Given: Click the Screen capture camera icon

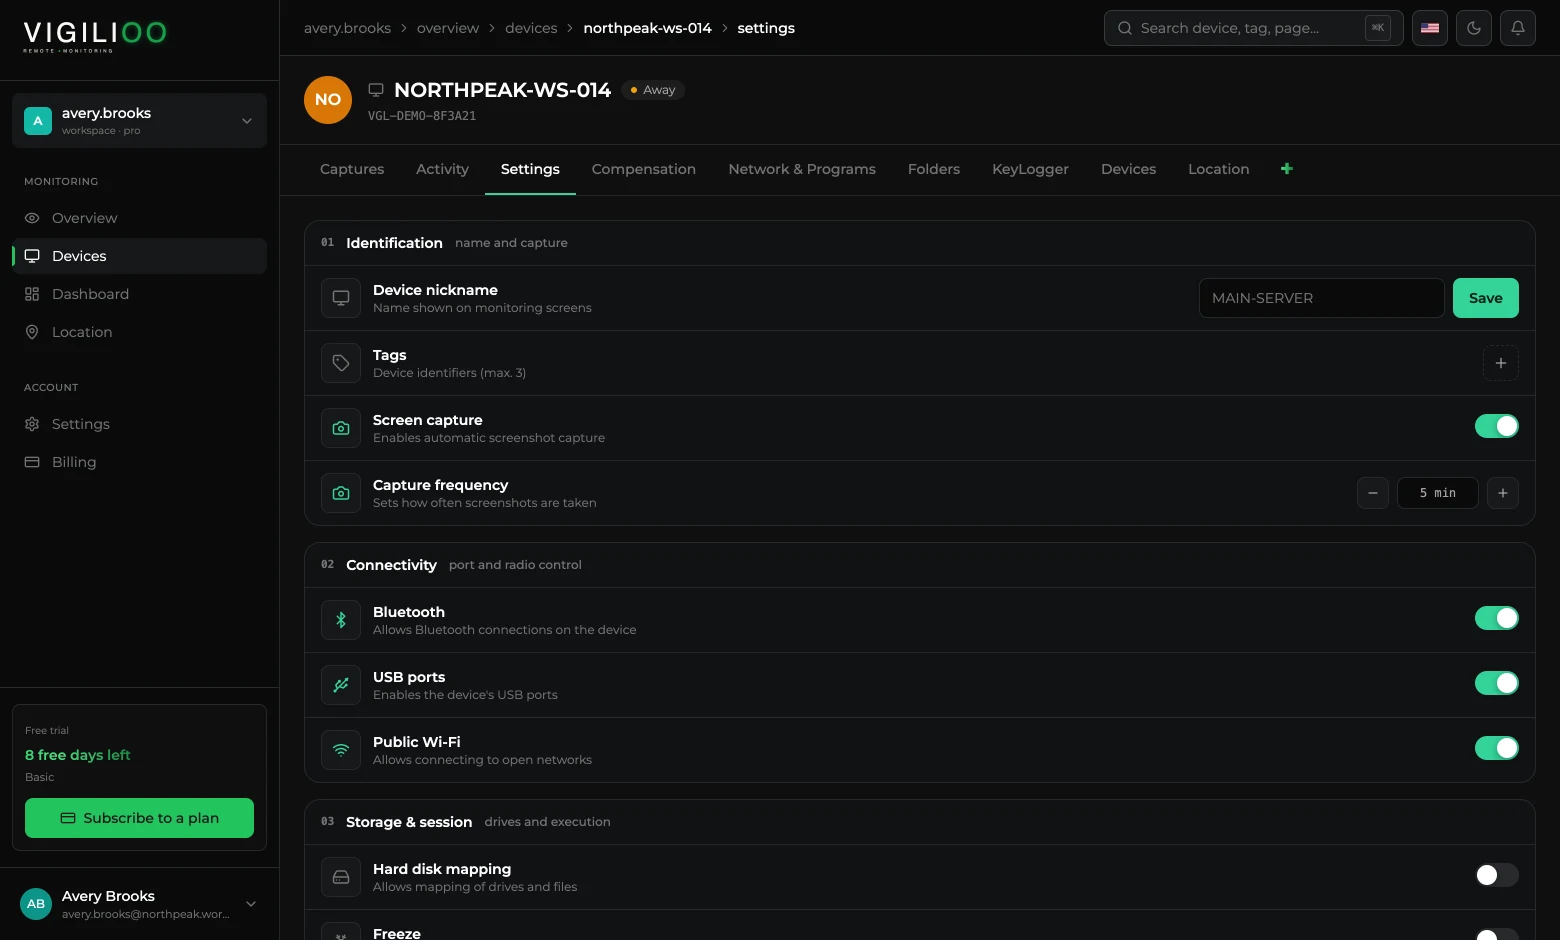Looking at the screenshot, I should tap(341, 428).
